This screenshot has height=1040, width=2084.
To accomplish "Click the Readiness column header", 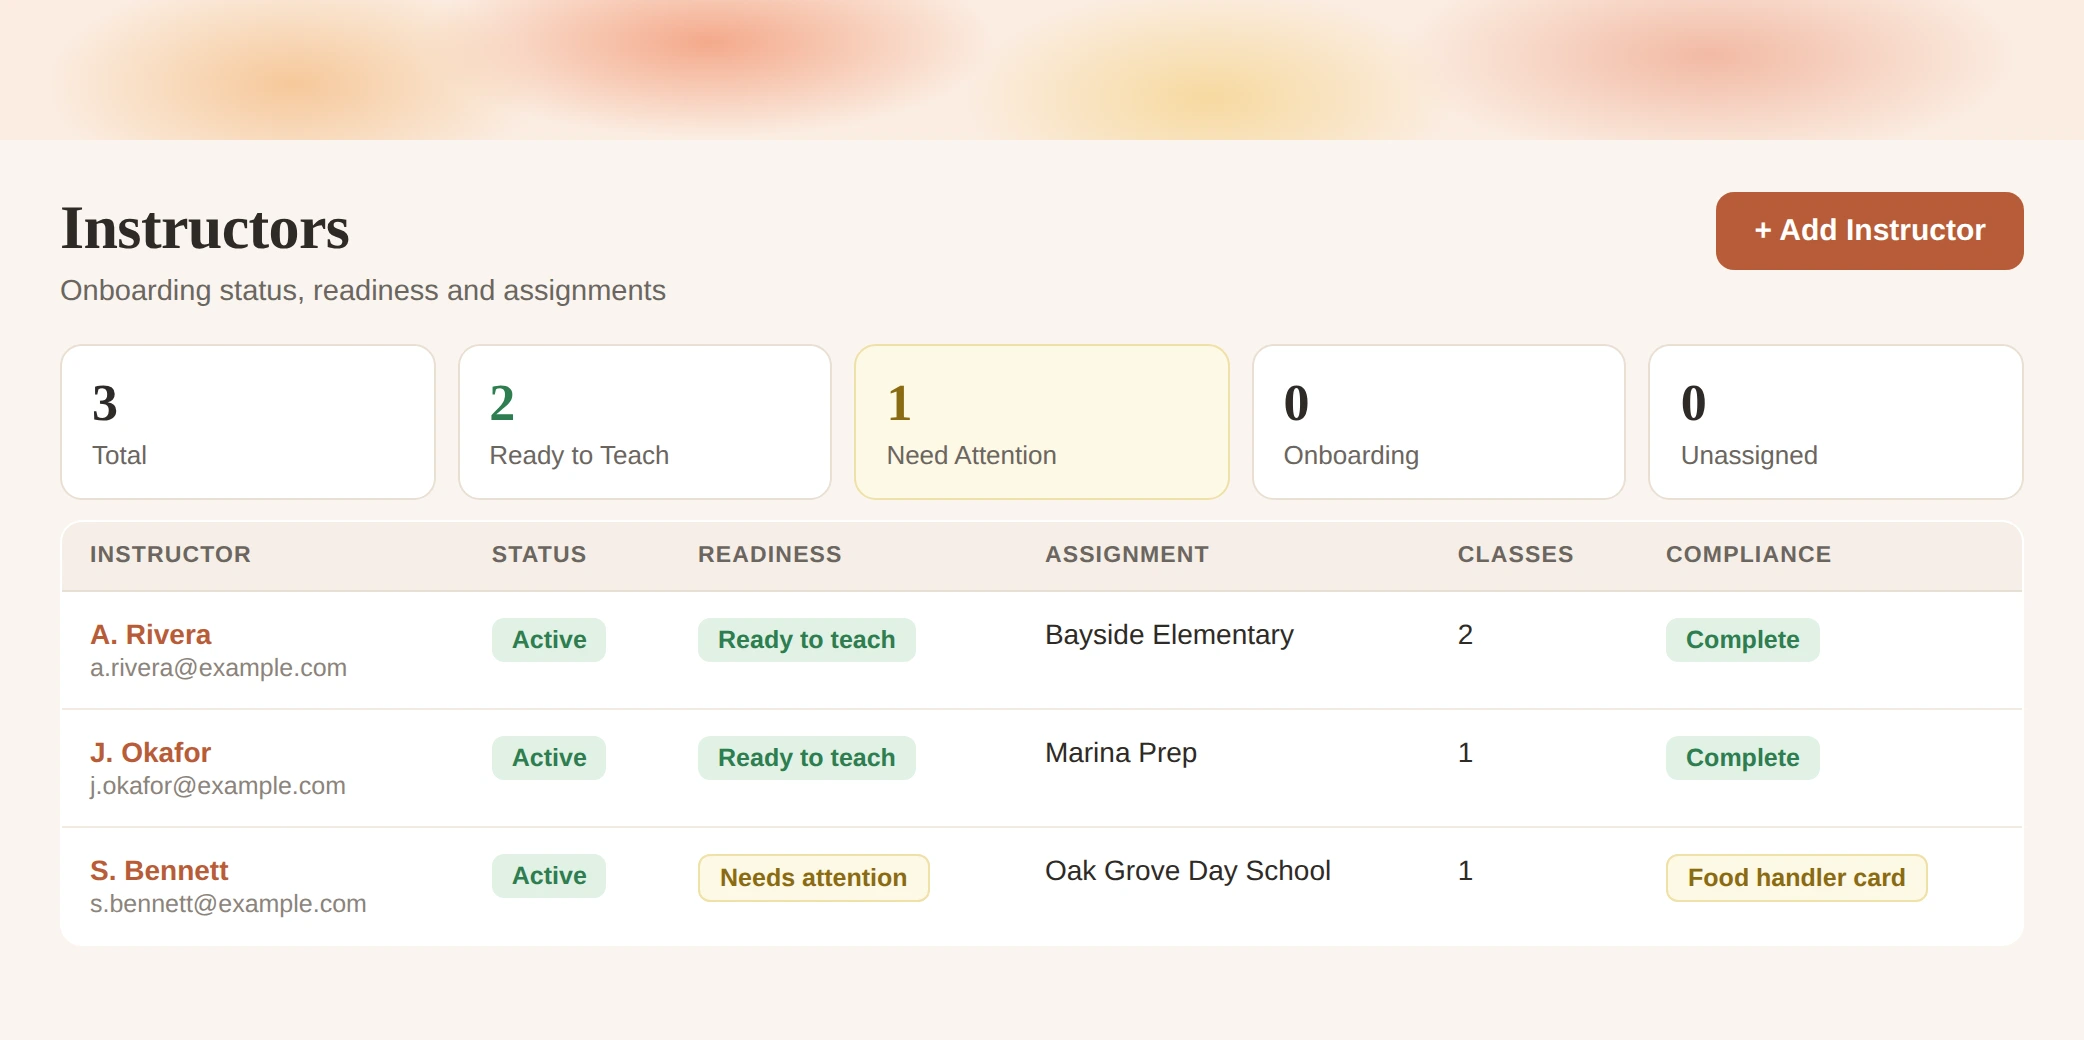I will 770,555.
